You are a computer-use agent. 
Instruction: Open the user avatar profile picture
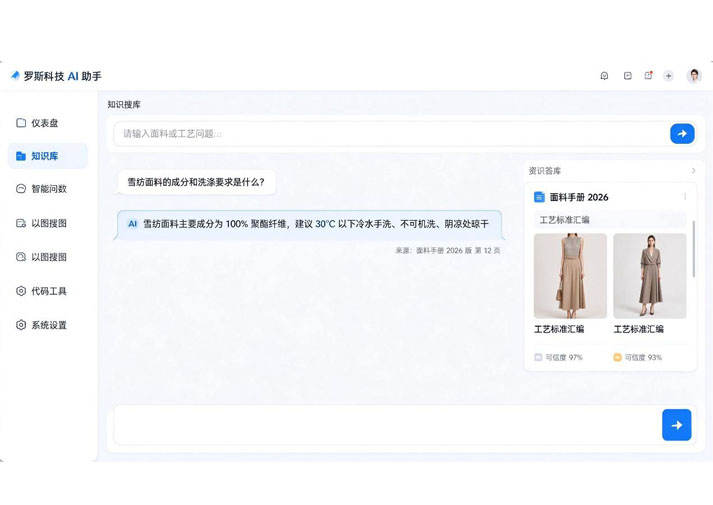click(x=694, y=76)
